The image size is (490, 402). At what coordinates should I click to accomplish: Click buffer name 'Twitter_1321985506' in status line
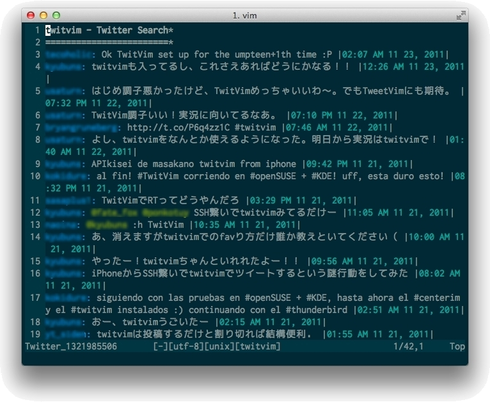(71, 346)
